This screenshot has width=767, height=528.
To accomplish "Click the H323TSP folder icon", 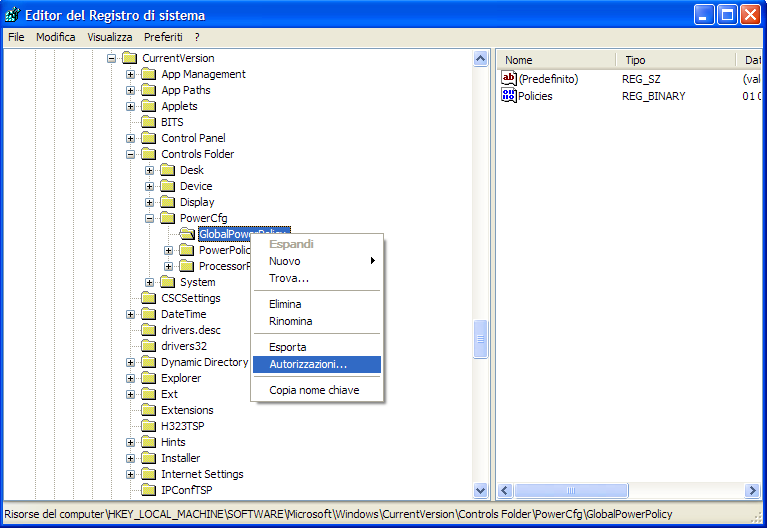I will pos(149,426).
